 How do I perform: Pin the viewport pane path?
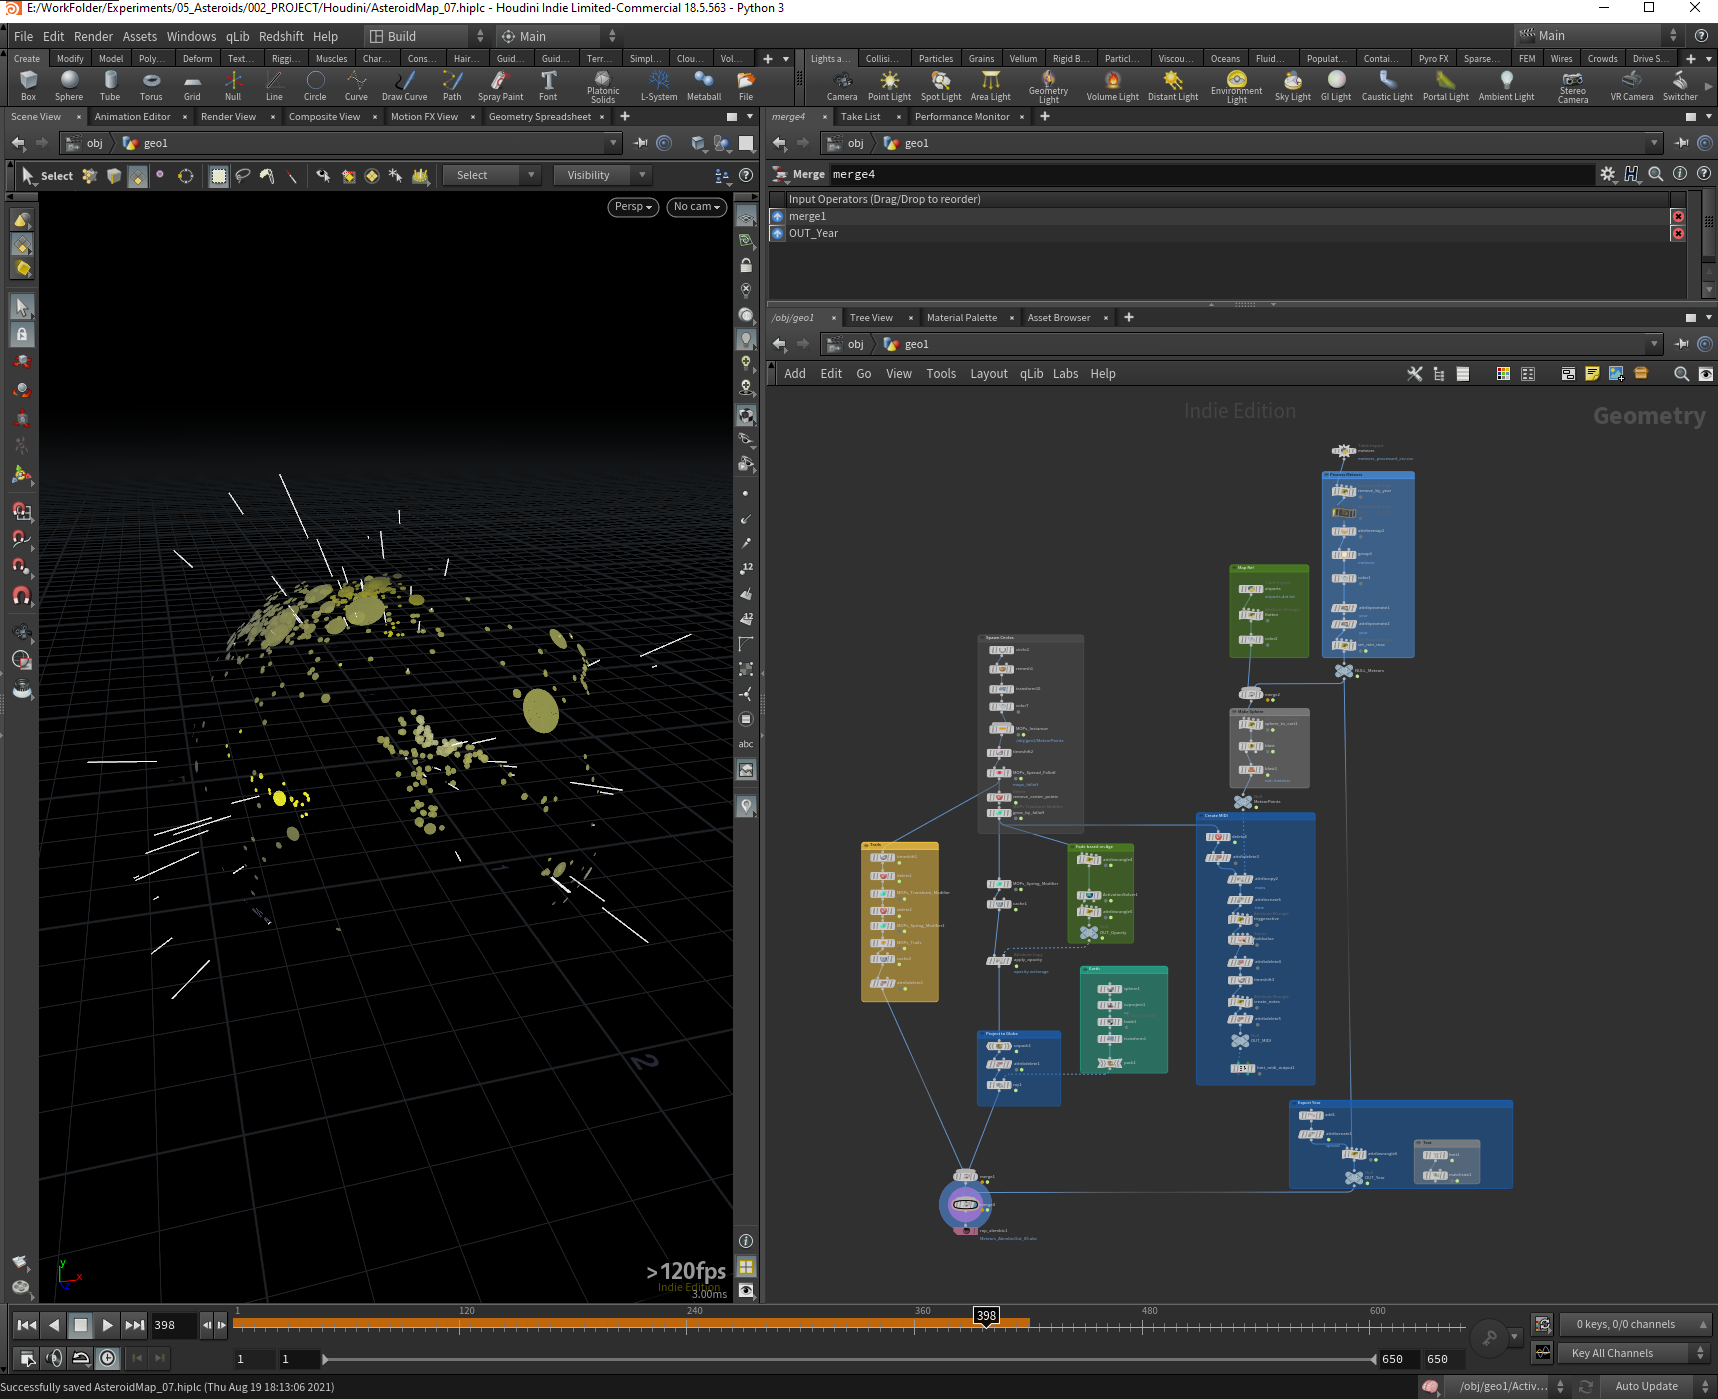tap(641, 144)
